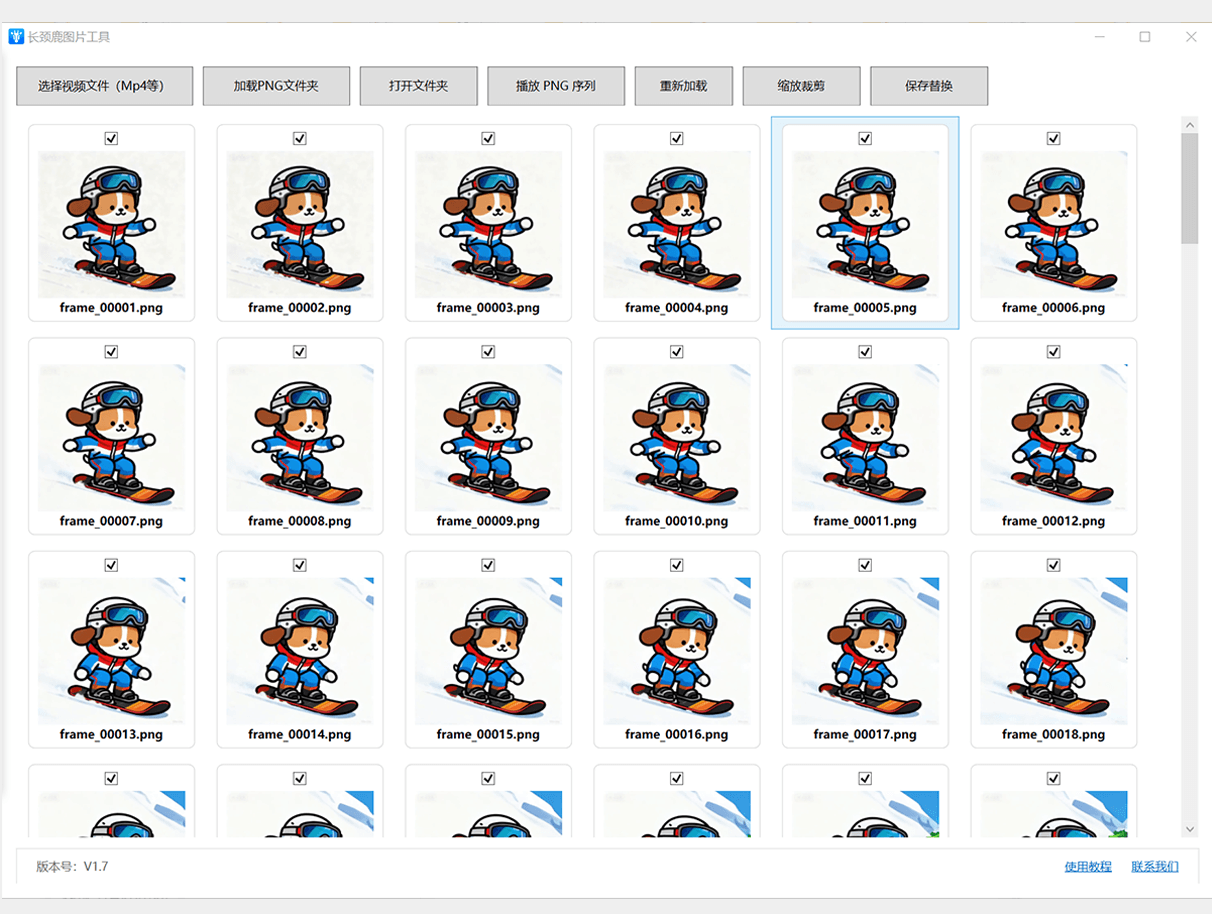The height and width of the screenshot is (914, 1212).
Task: Select the frame_00017.png thumbnail image
Action: (x=865, y=651)
